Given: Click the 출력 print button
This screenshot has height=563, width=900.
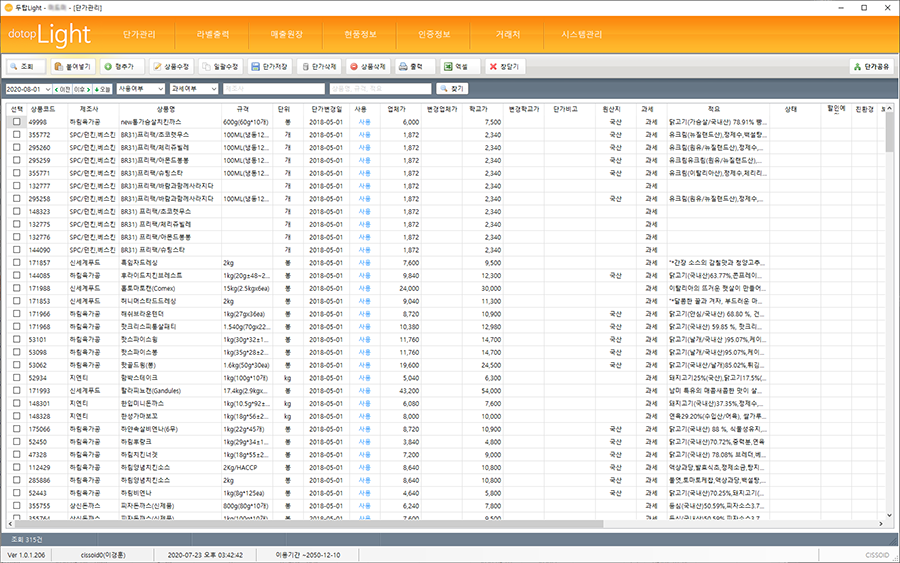Looking at the screenshot, I should pos(412,67).
